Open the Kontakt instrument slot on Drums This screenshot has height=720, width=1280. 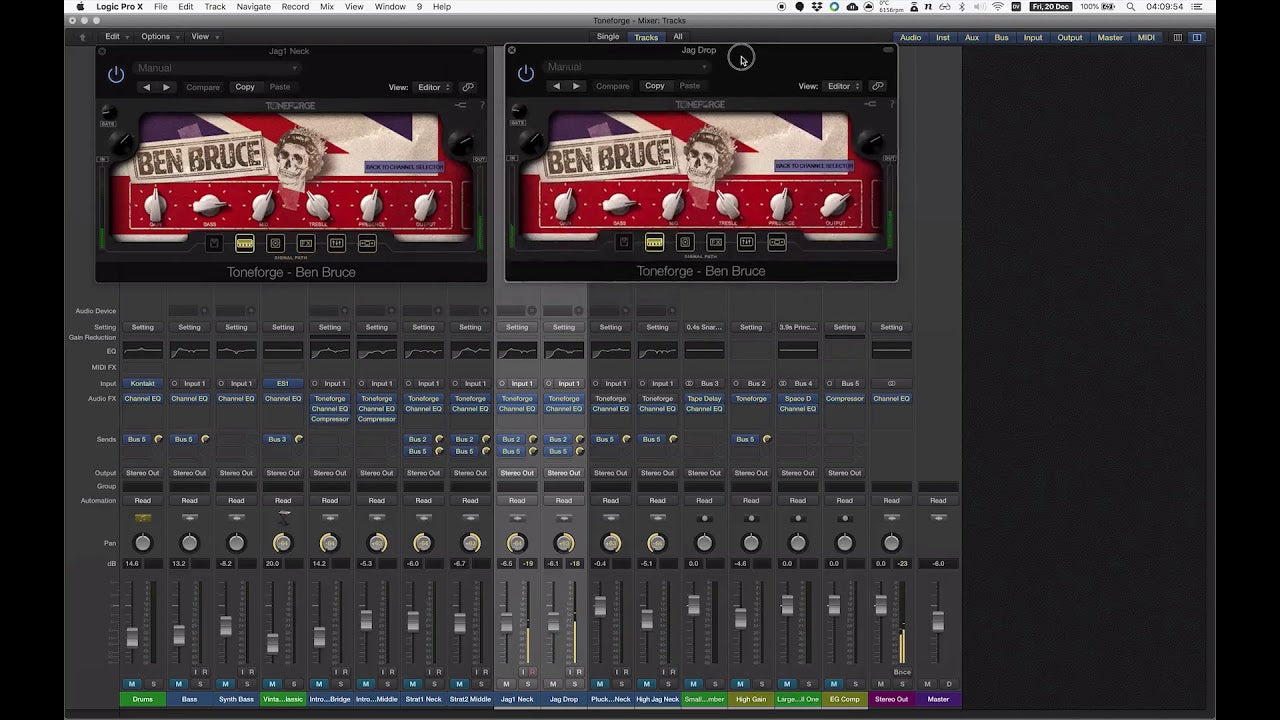pos(143,383)
